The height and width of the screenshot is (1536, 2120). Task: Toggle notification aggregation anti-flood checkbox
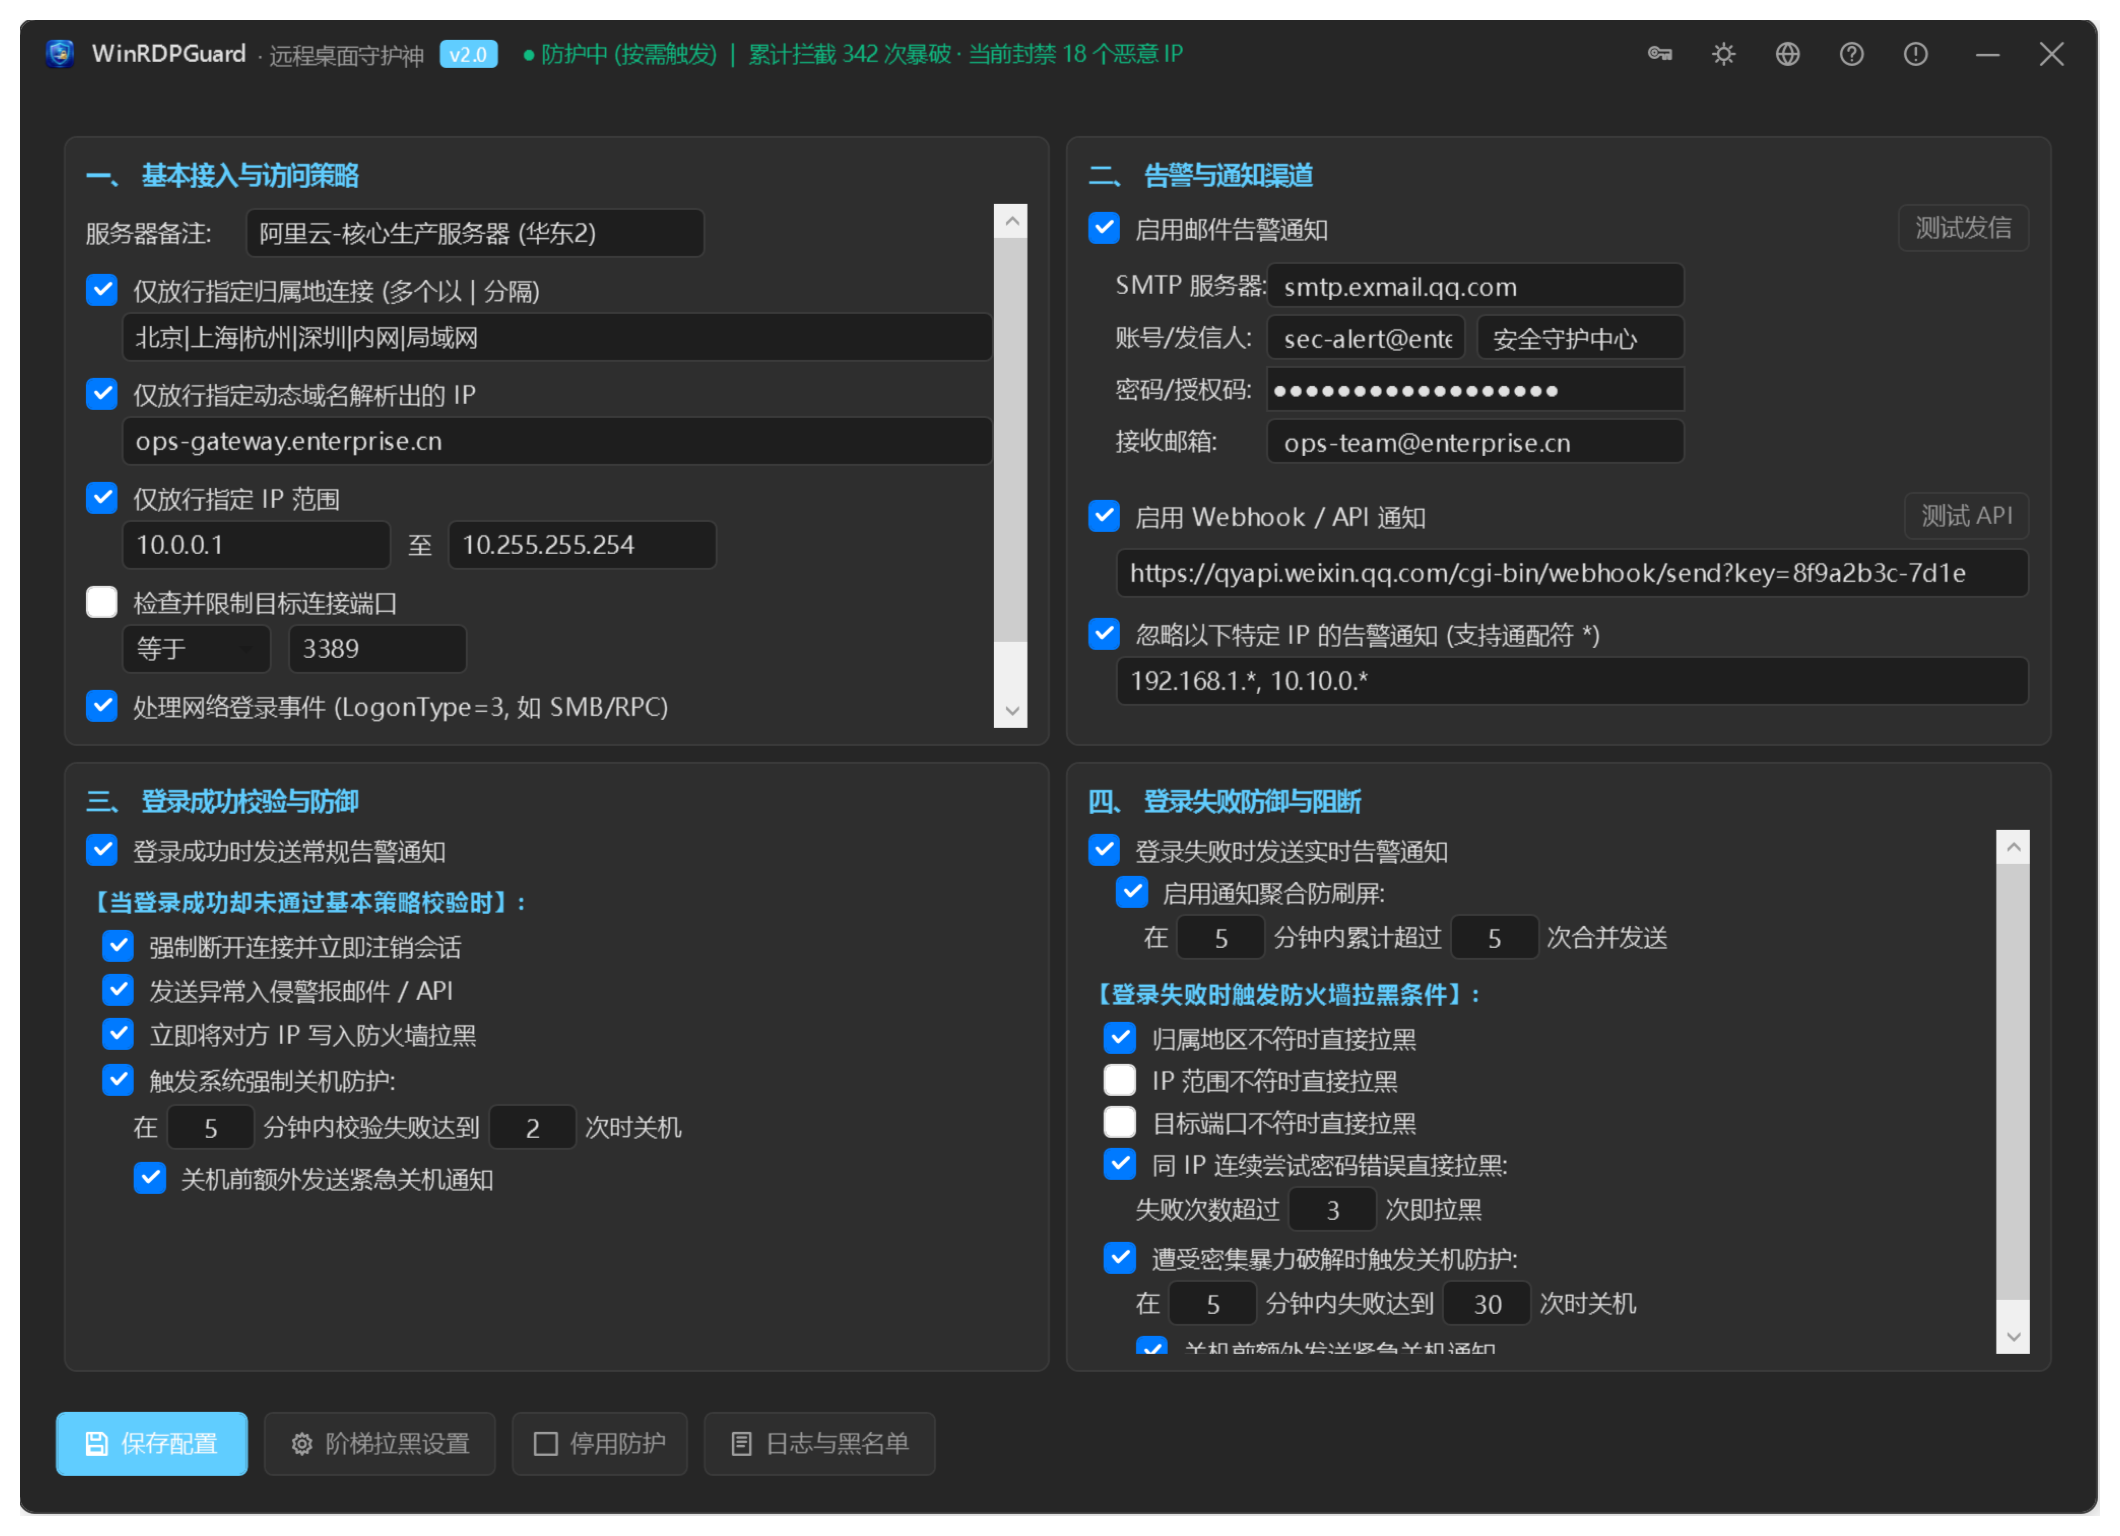(x=1132, y=892)
